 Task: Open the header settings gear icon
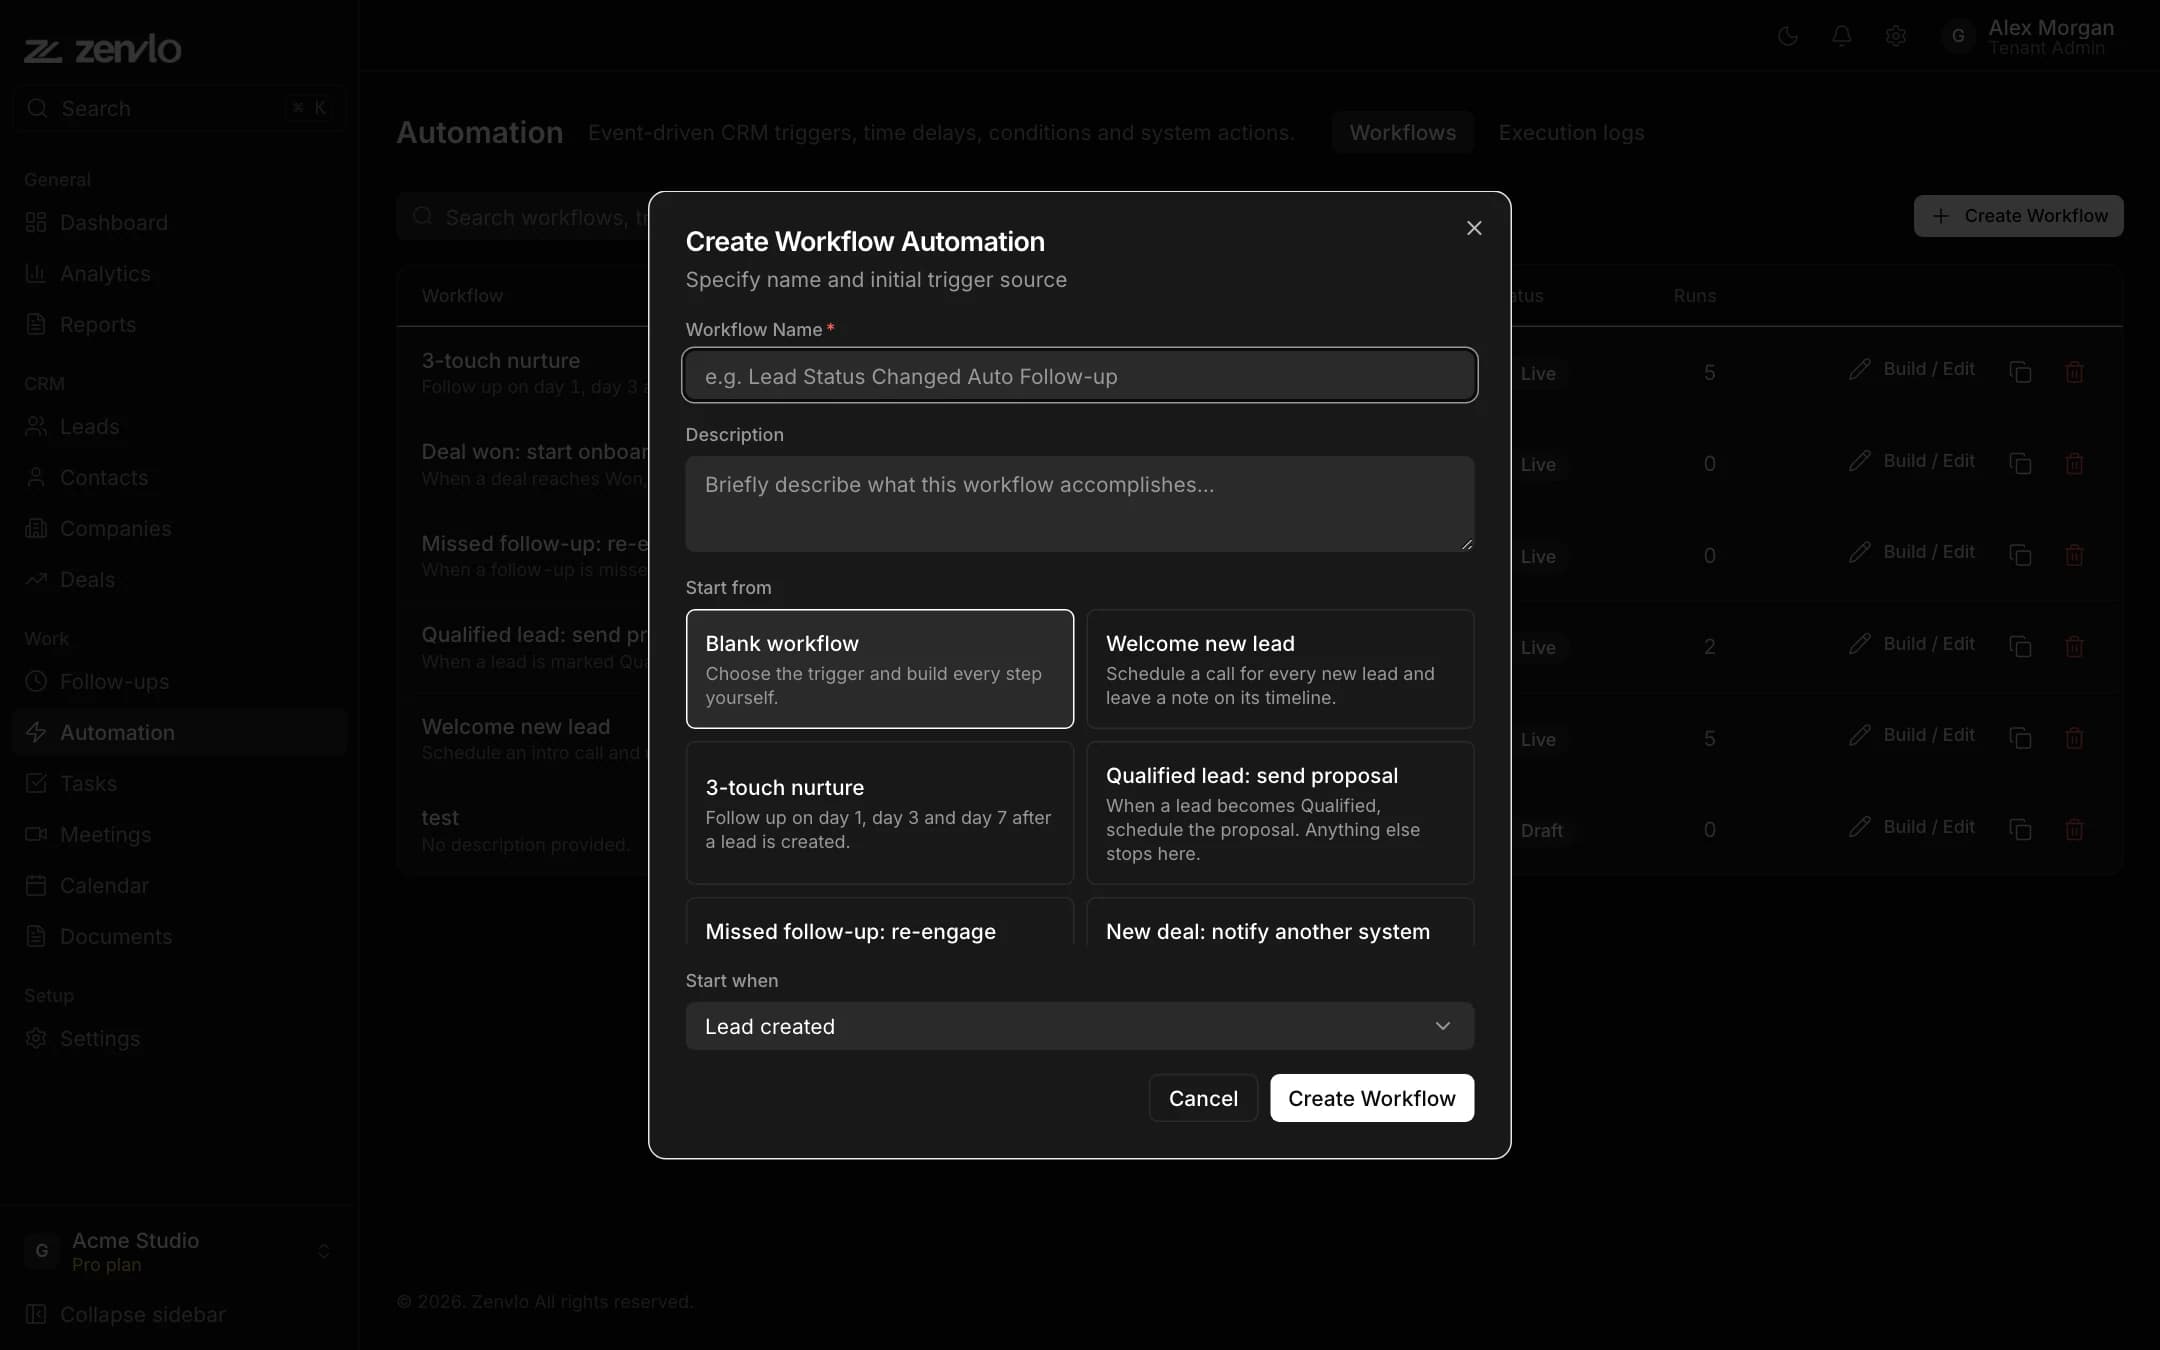[x=1896, y=37]
